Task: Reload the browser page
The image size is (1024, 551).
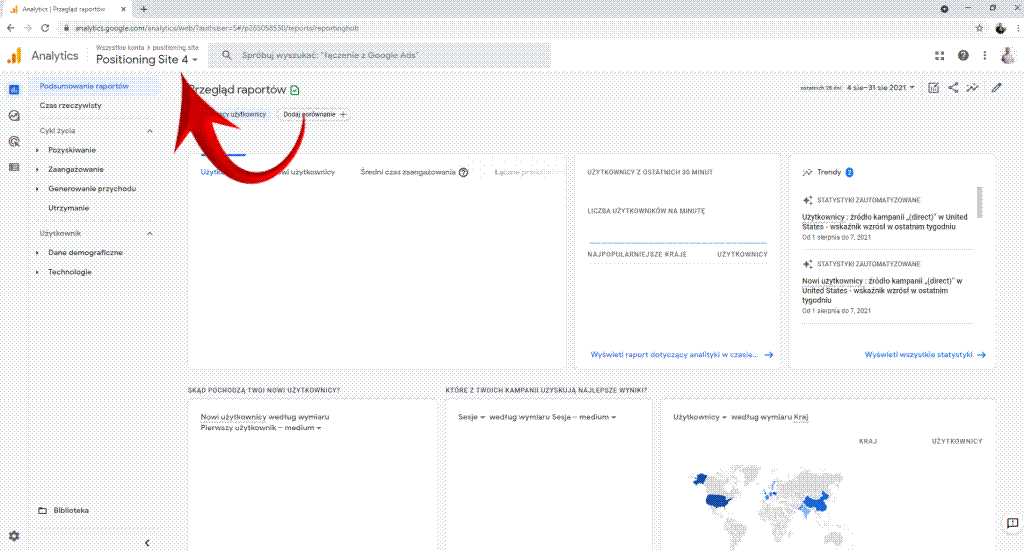Action: (45, 28)
